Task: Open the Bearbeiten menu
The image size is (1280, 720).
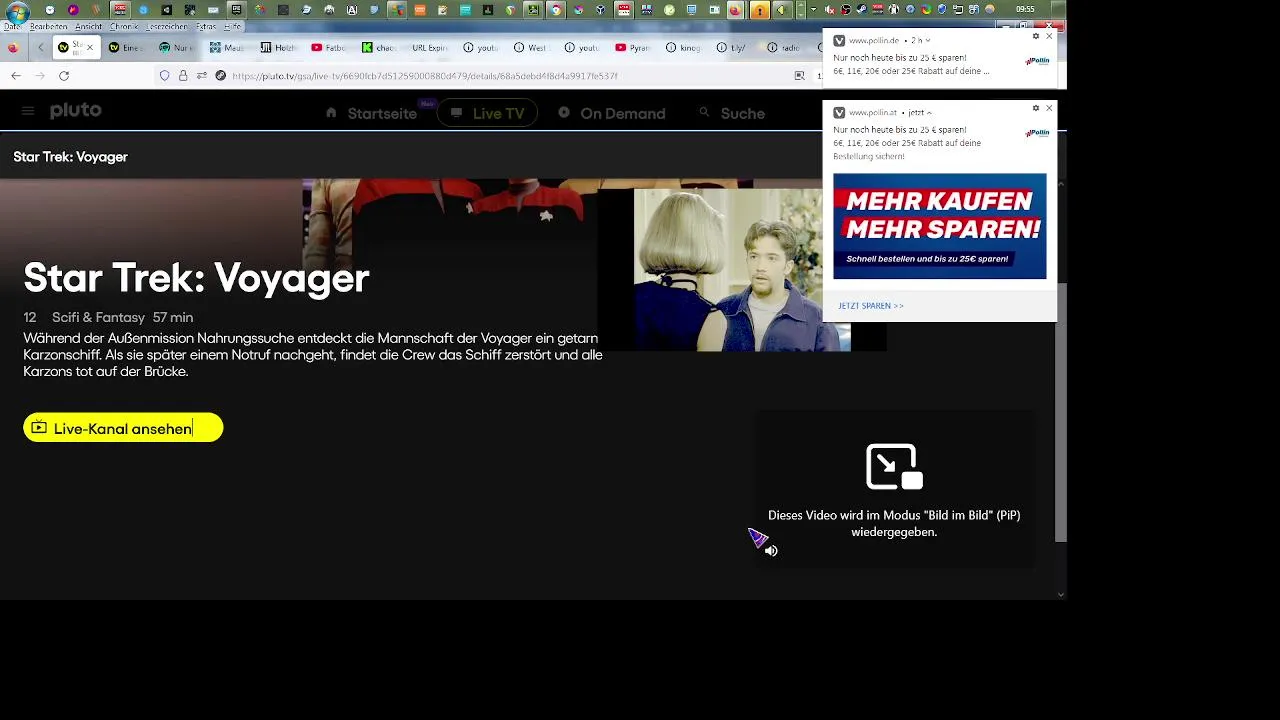Action: coord(49,26)
